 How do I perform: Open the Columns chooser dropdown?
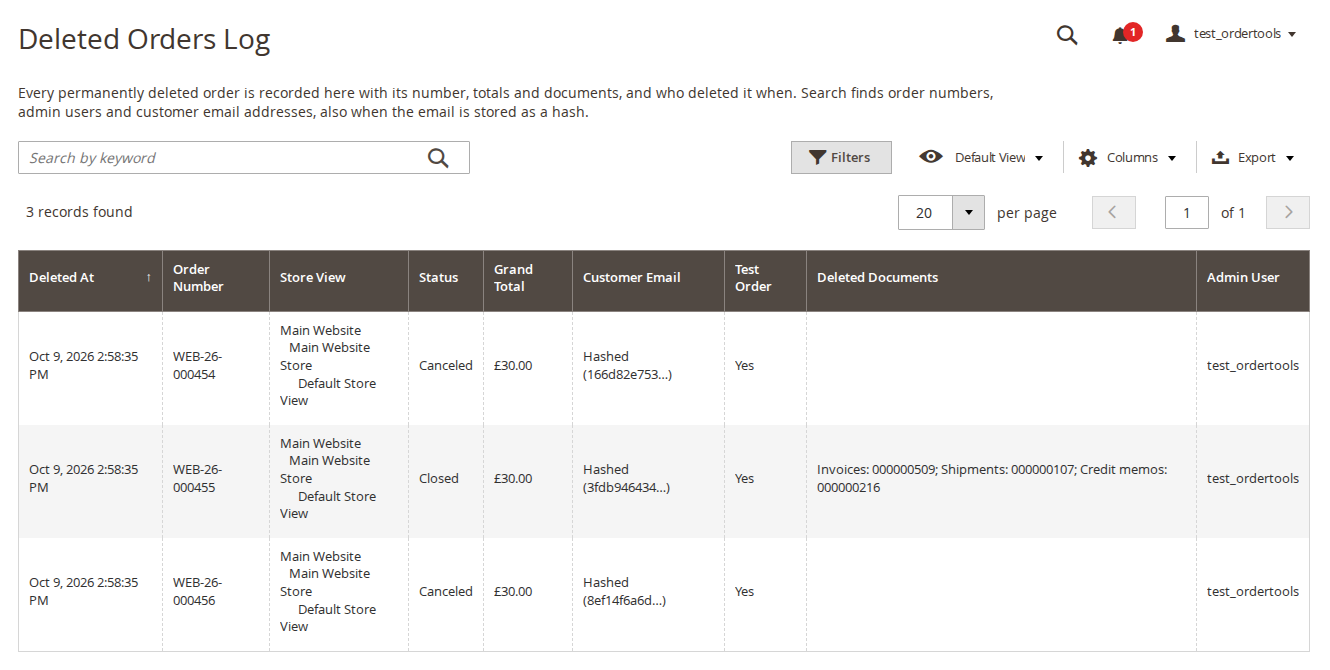[x=1128, y=158]
